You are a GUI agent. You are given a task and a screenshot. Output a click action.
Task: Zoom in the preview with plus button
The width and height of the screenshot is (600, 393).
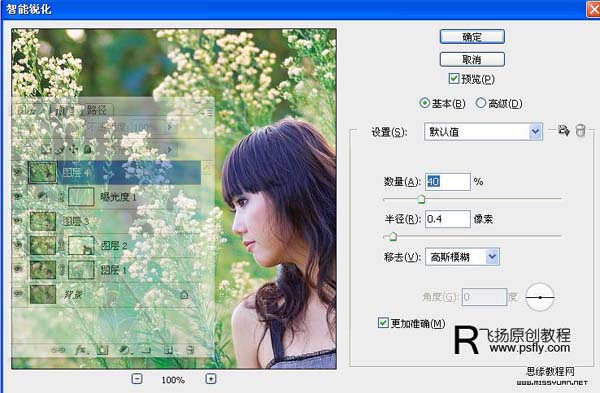211,379
